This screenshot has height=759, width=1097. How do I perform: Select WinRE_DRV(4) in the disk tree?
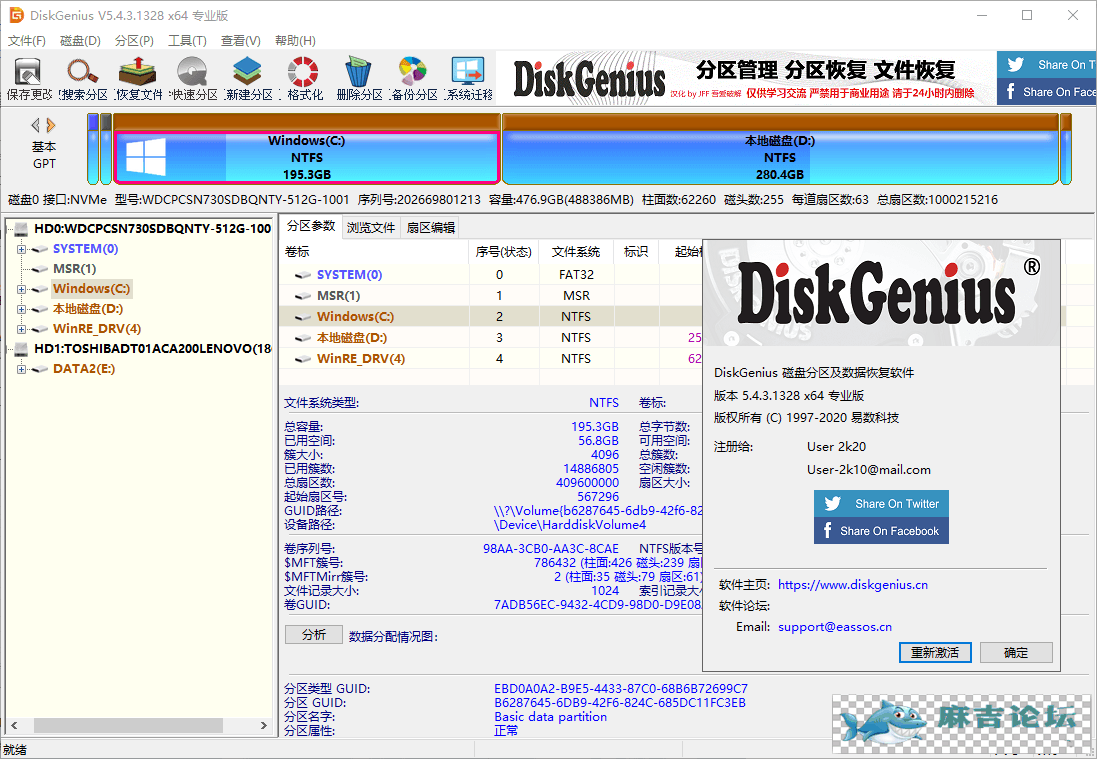point(97,329)
